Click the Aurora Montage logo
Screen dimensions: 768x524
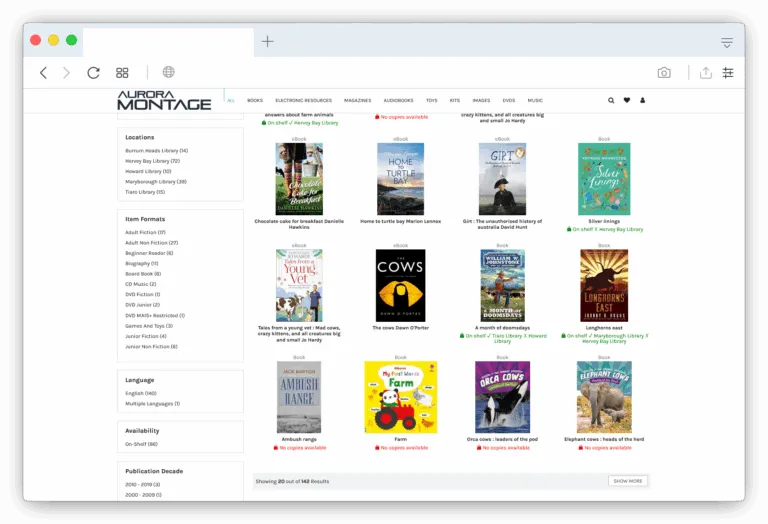click(164, 100)
